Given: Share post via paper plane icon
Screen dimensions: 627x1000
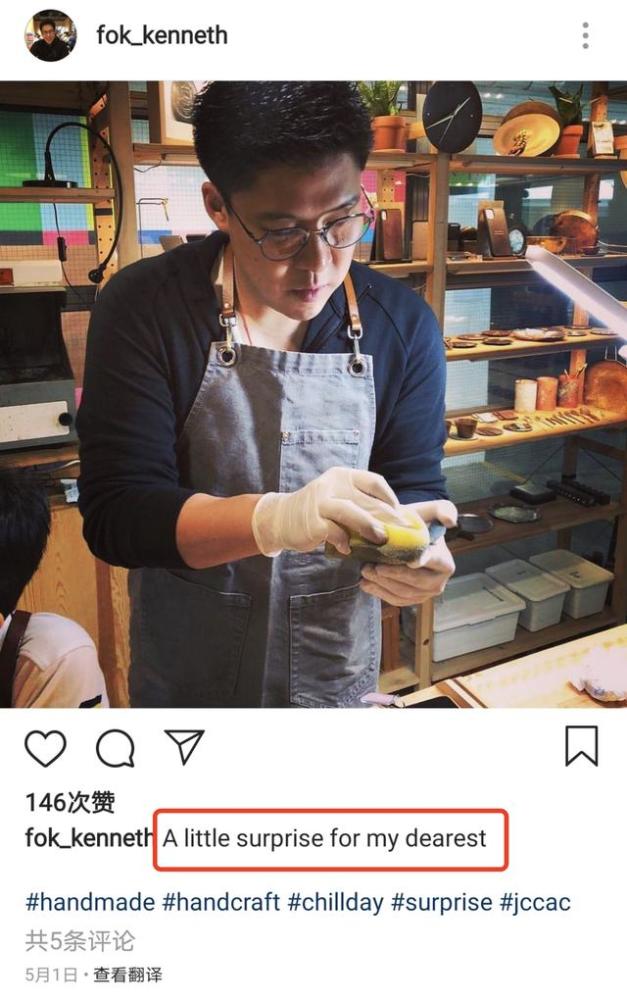Looking at the screenshot, I should click(184, 746).
